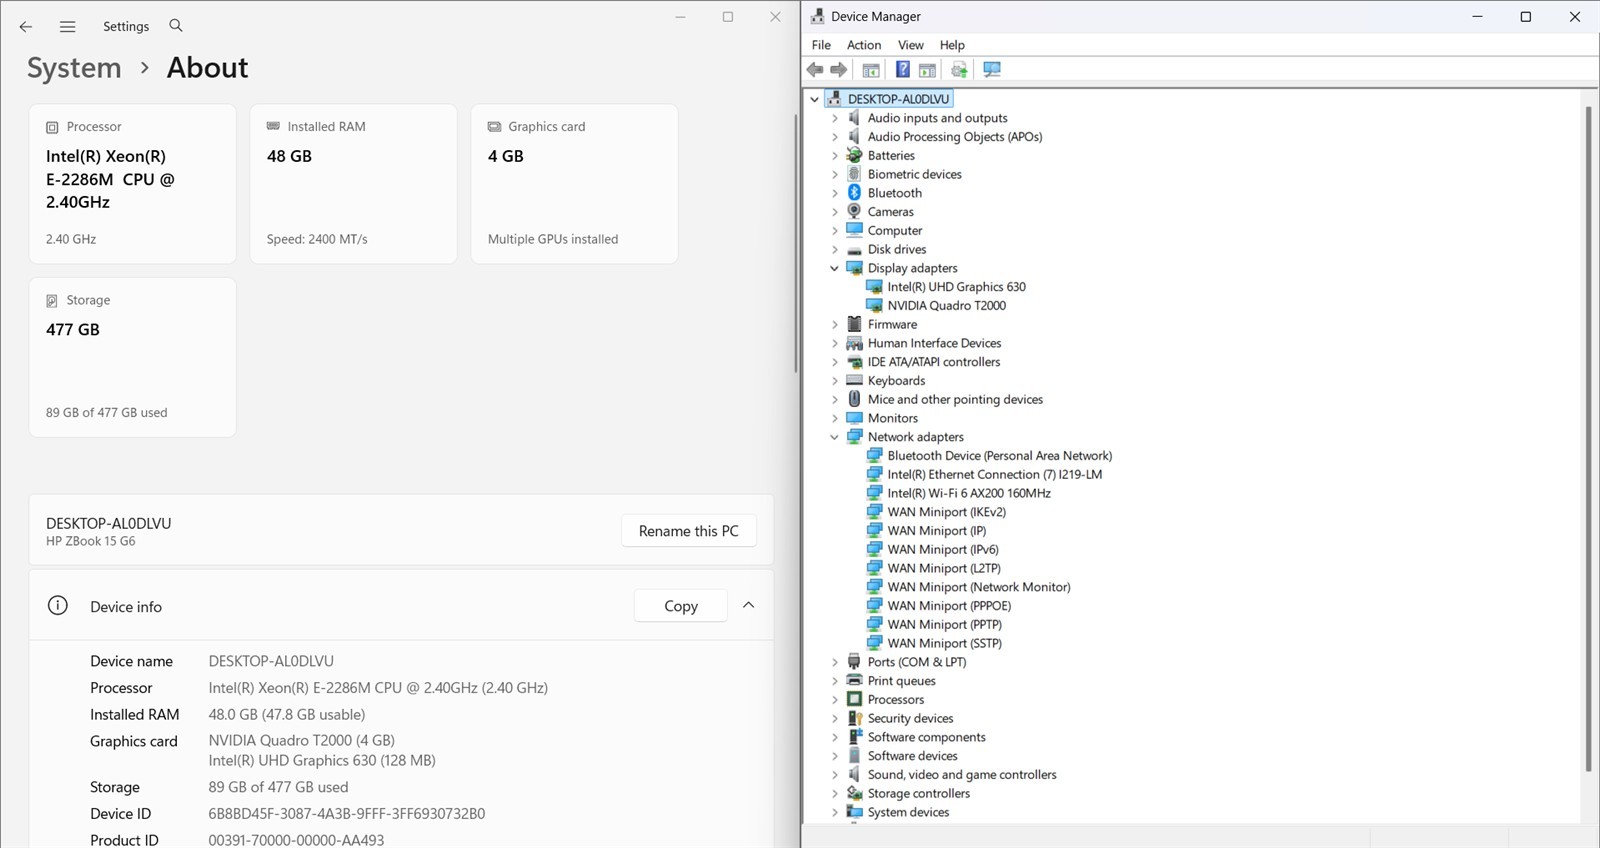Navigate to System breadcrumb in Settings
Image resolution: width=1600 pixels, height=848 pixels.
pos(74,68)
